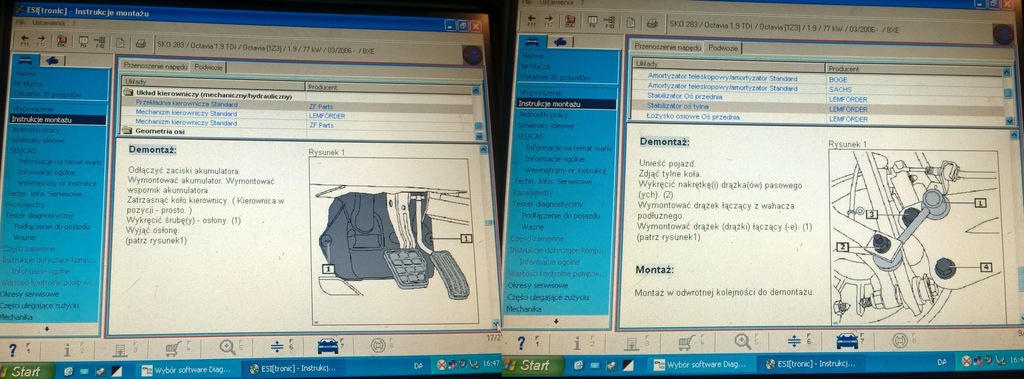
Task: Click the down arrow below Mechanika in left window sidebar
Action: 46,328
